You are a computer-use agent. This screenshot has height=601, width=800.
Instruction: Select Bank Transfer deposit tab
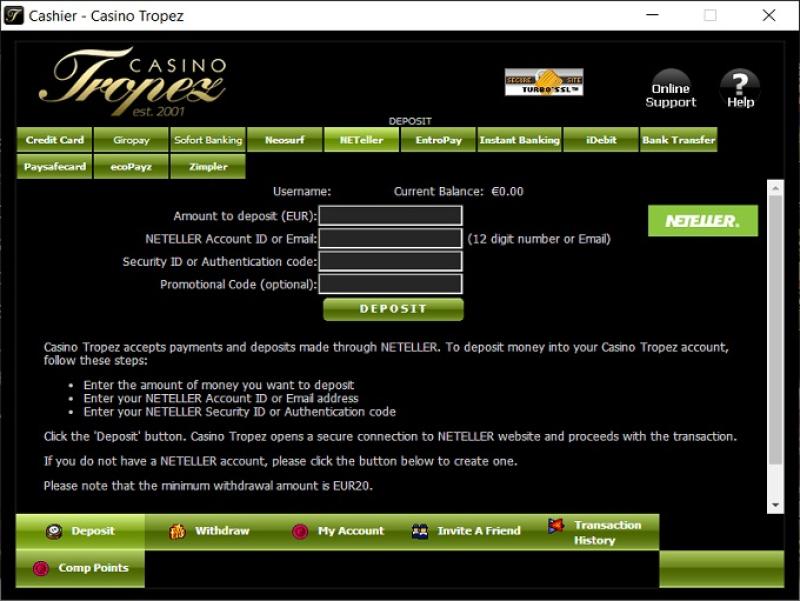(x=678, y=140)
